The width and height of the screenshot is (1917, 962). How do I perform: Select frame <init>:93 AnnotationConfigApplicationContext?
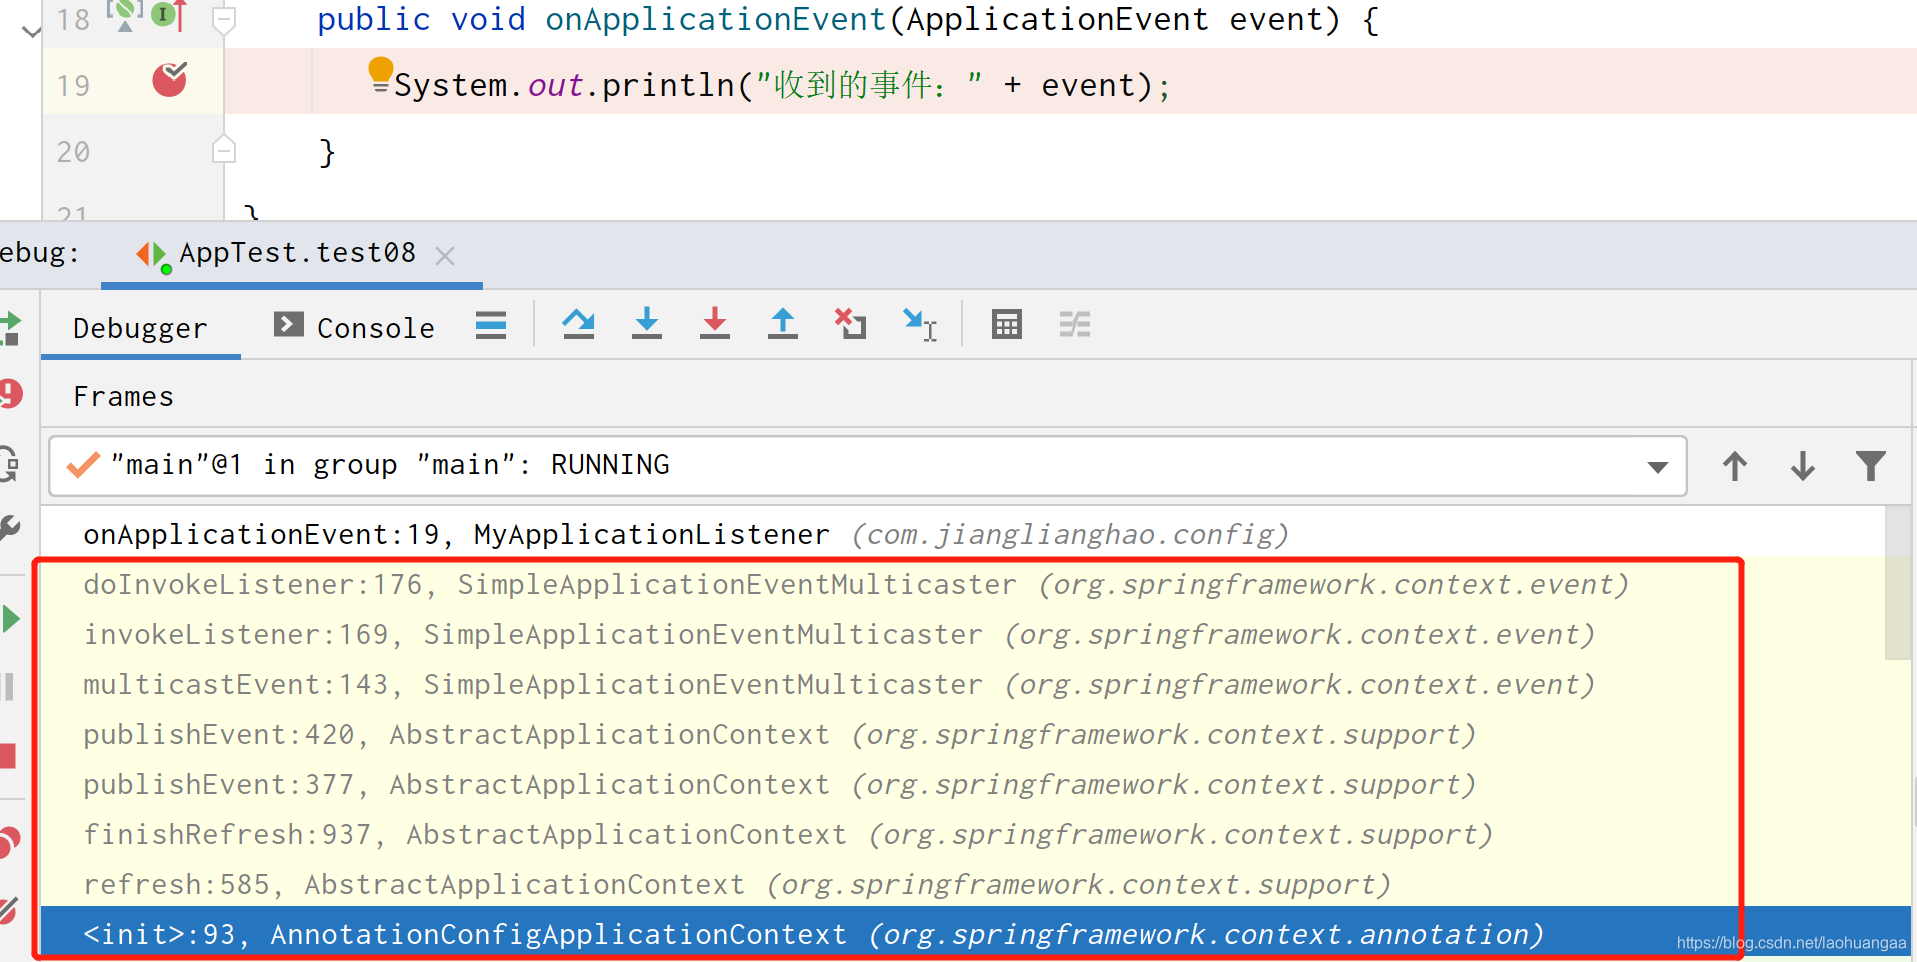click(x=975, y=934)
